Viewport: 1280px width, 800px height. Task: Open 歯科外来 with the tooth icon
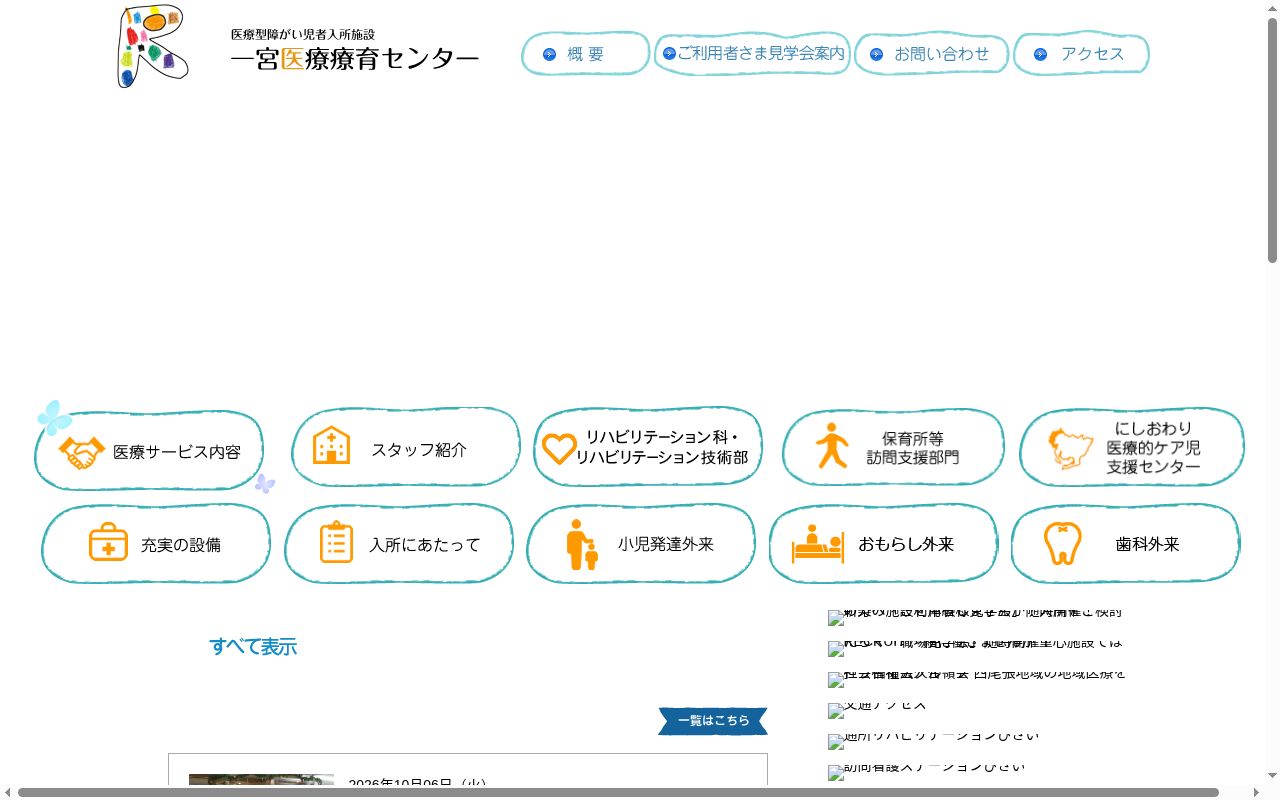coord(1126,544)
